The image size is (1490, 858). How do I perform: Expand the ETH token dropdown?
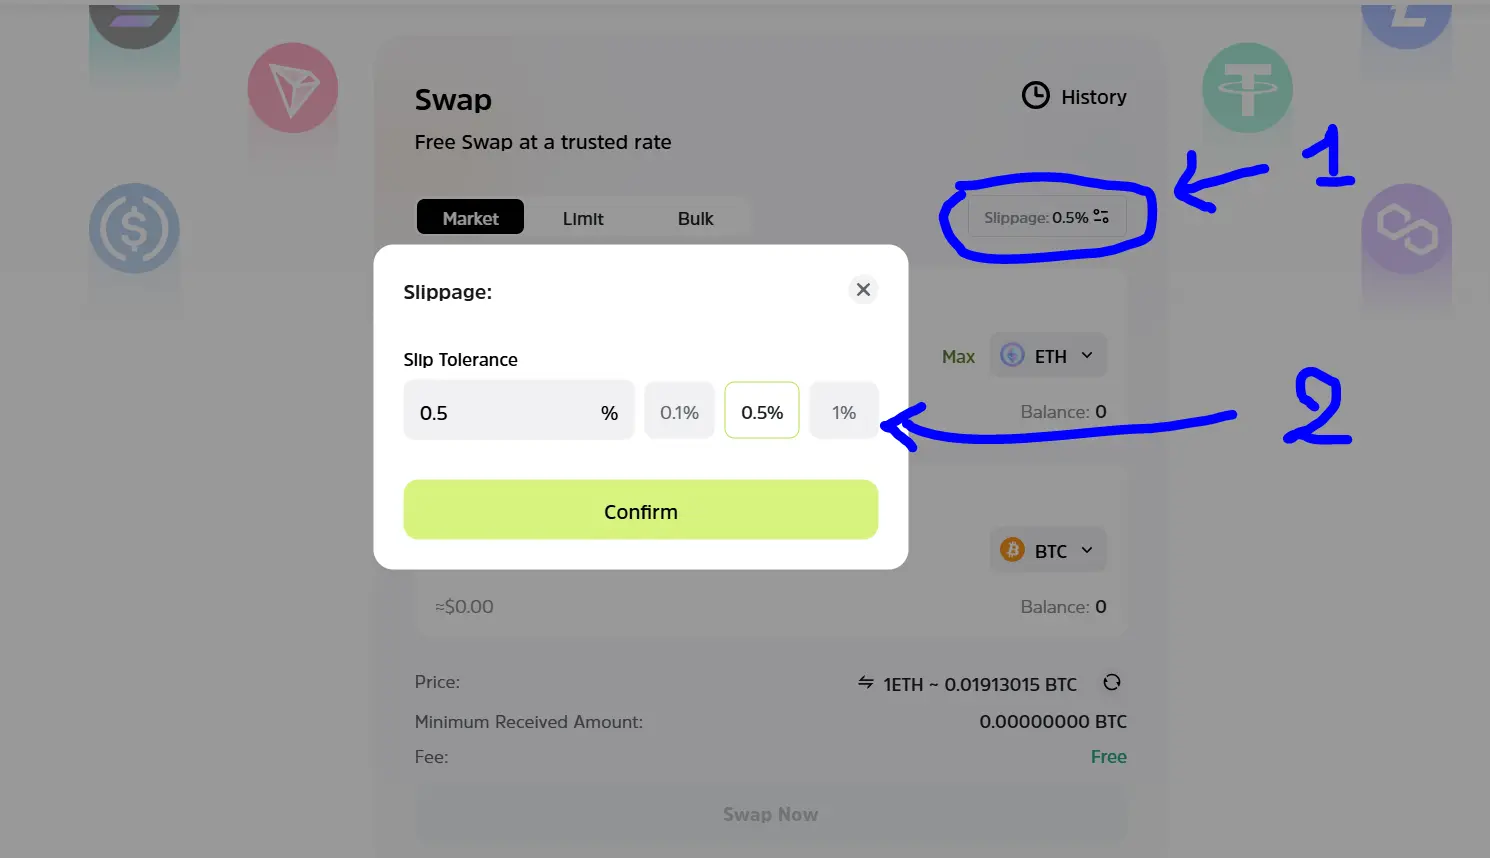pyautogui.click(x=1048, y=356)
